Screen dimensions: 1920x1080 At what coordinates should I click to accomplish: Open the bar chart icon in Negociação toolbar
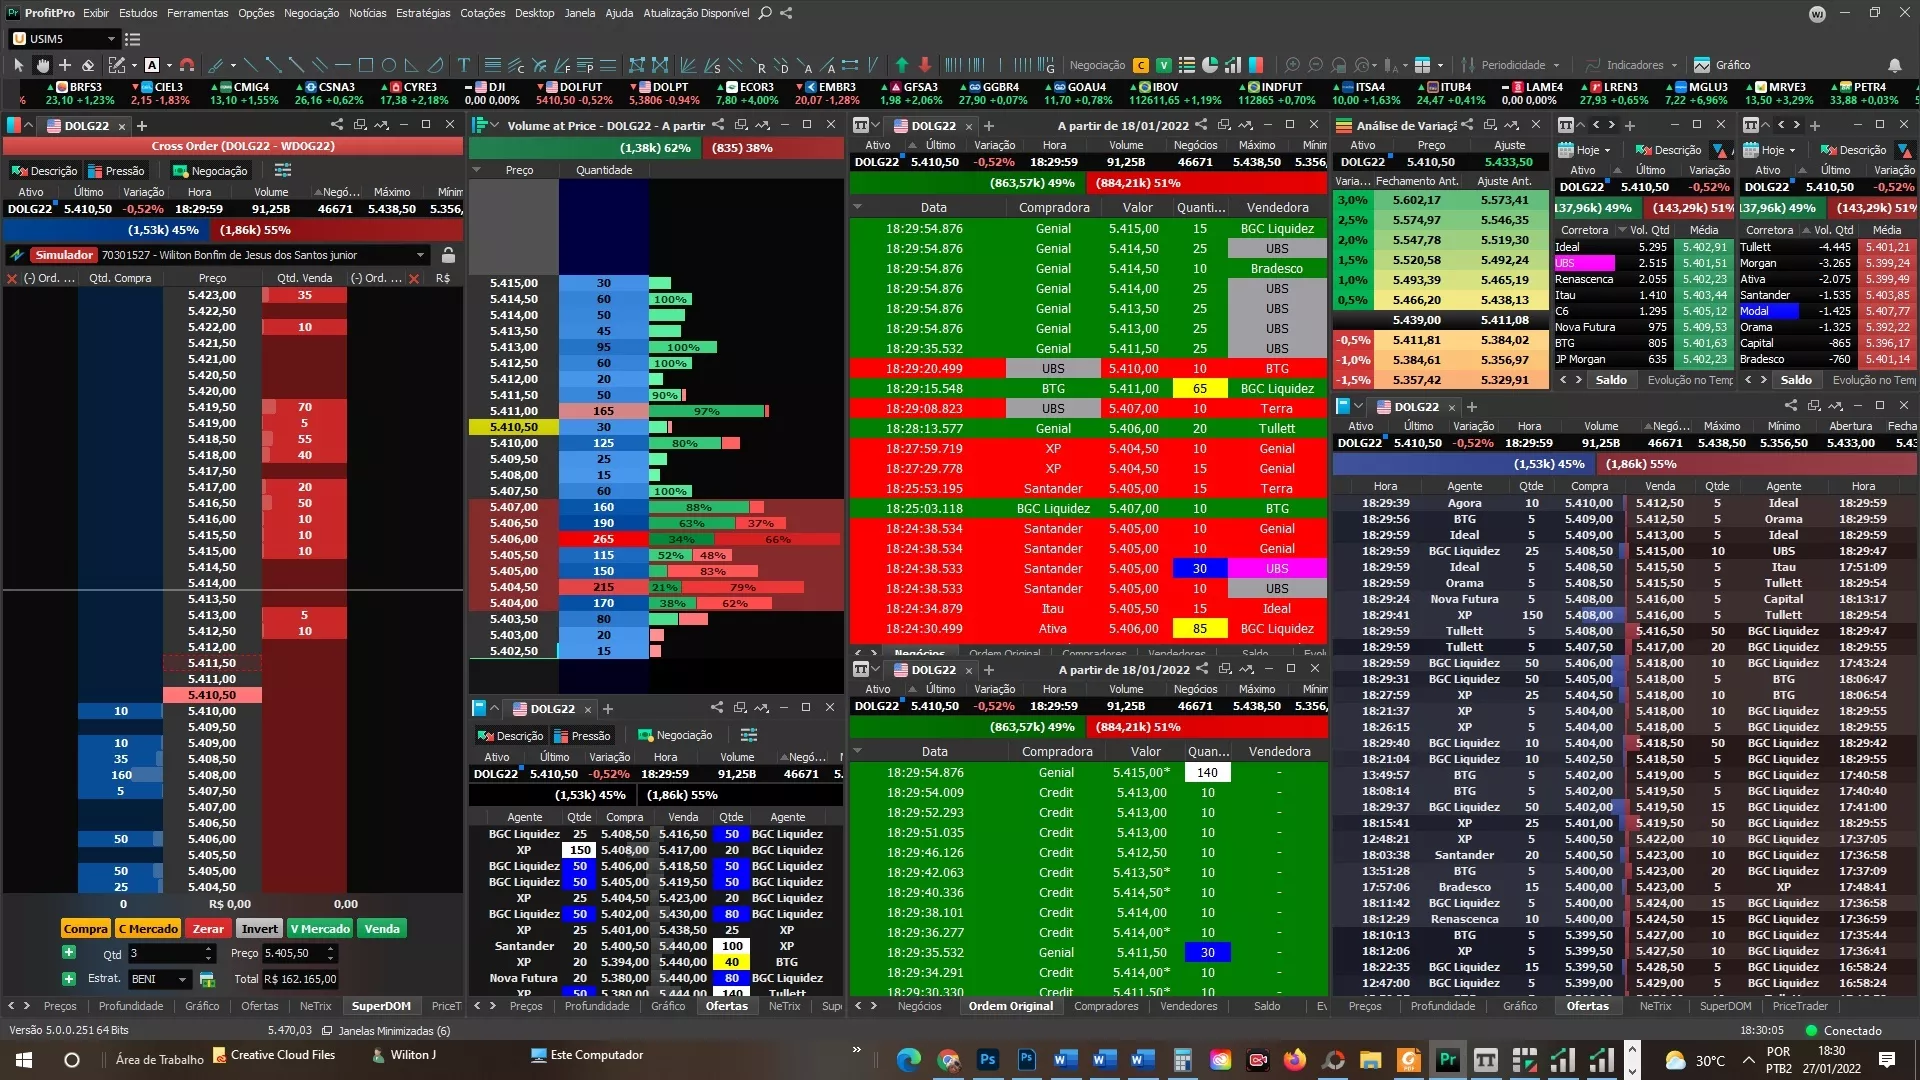coord(1232,65)
